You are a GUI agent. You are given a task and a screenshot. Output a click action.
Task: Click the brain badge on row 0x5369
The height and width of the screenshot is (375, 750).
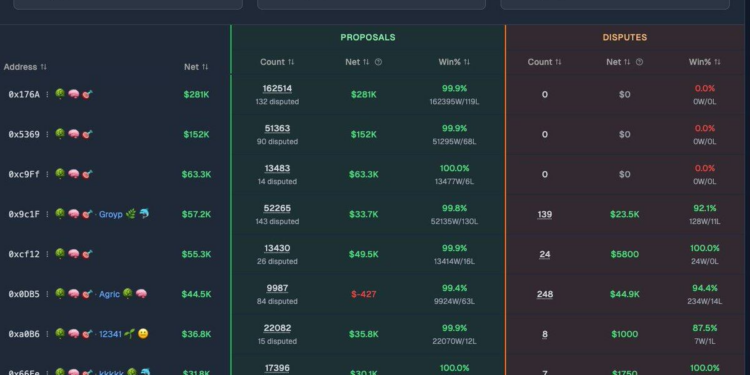(x=73, y=134)
